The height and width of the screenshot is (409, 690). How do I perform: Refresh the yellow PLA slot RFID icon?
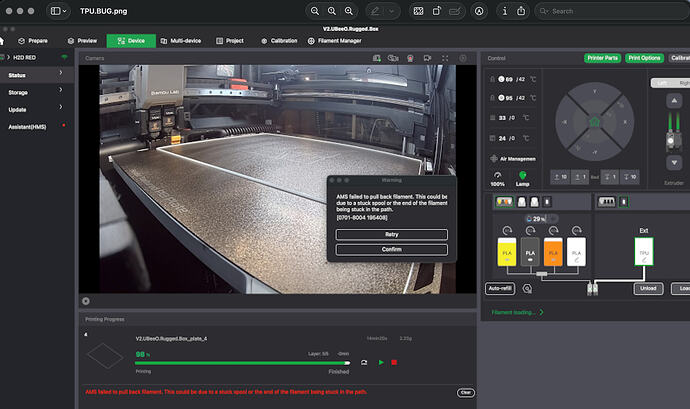coord(507,230)
